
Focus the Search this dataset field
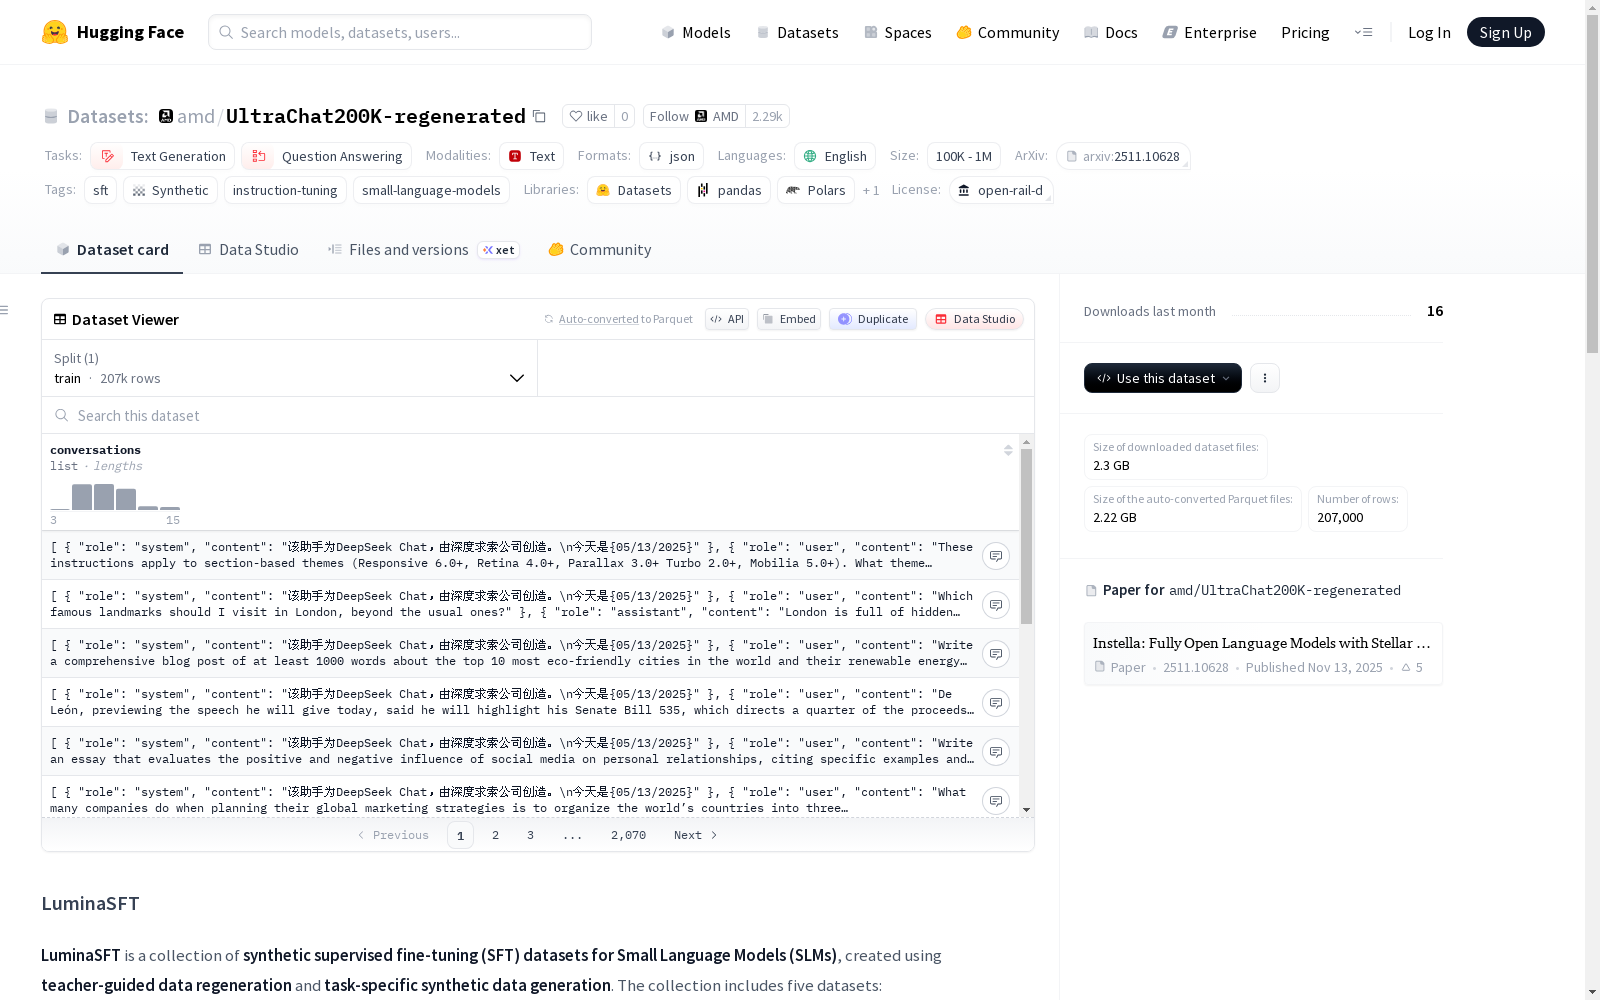538,415
